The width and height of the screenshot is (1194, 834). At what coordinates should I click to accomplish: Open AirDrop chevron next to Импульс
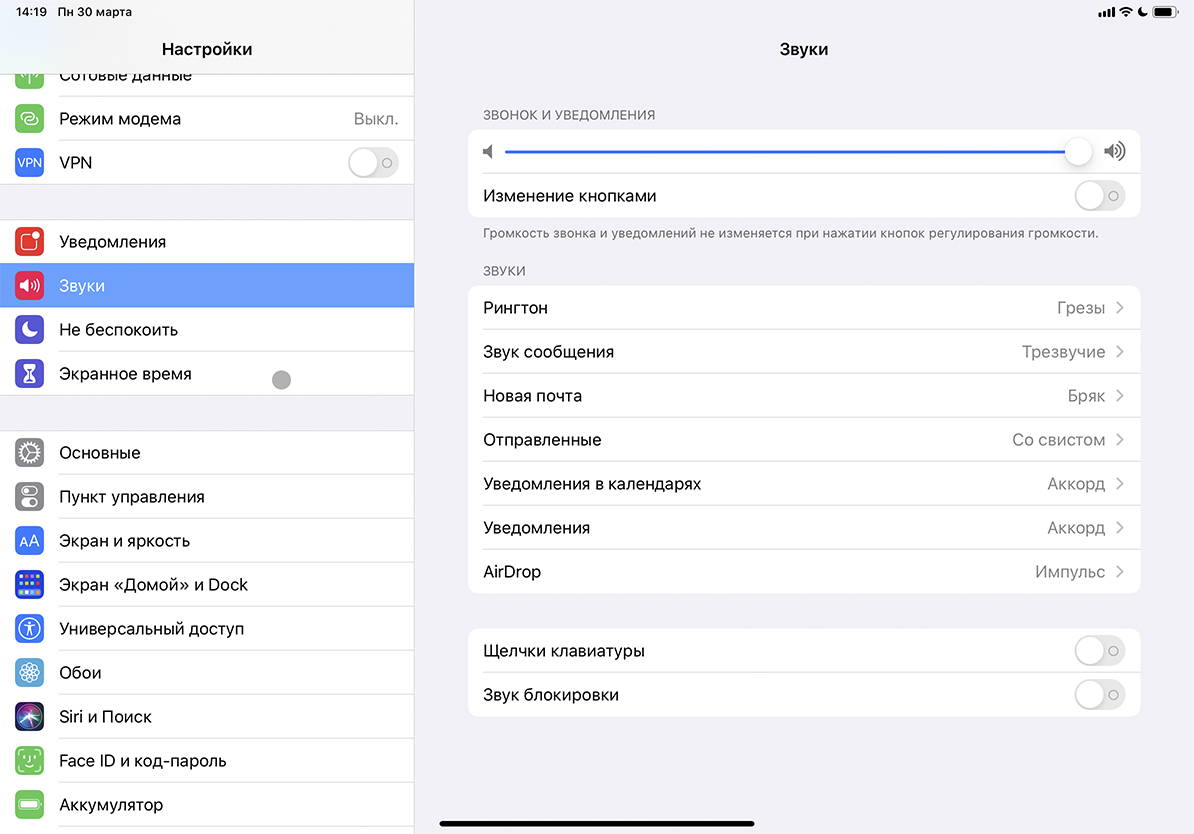click(1120, 572)
